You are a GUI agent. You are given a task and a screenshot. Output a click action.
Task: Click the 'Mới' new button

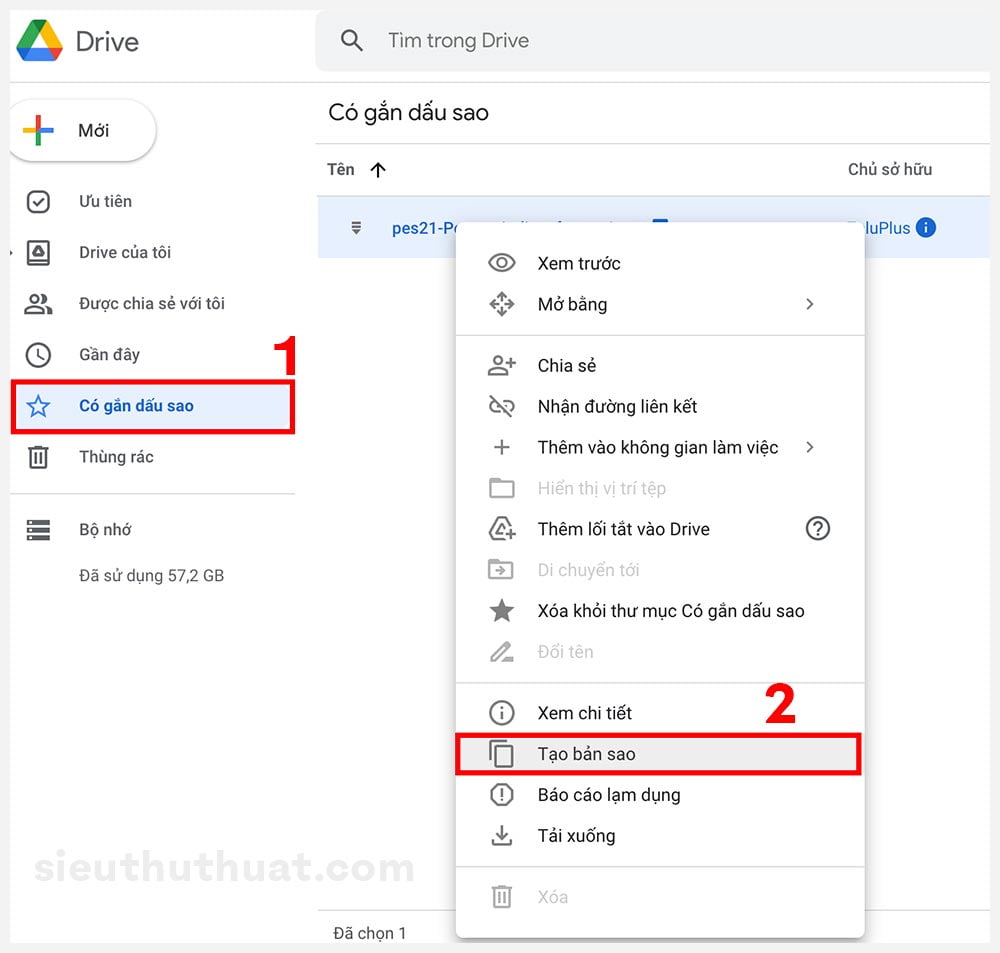point(83,130)
